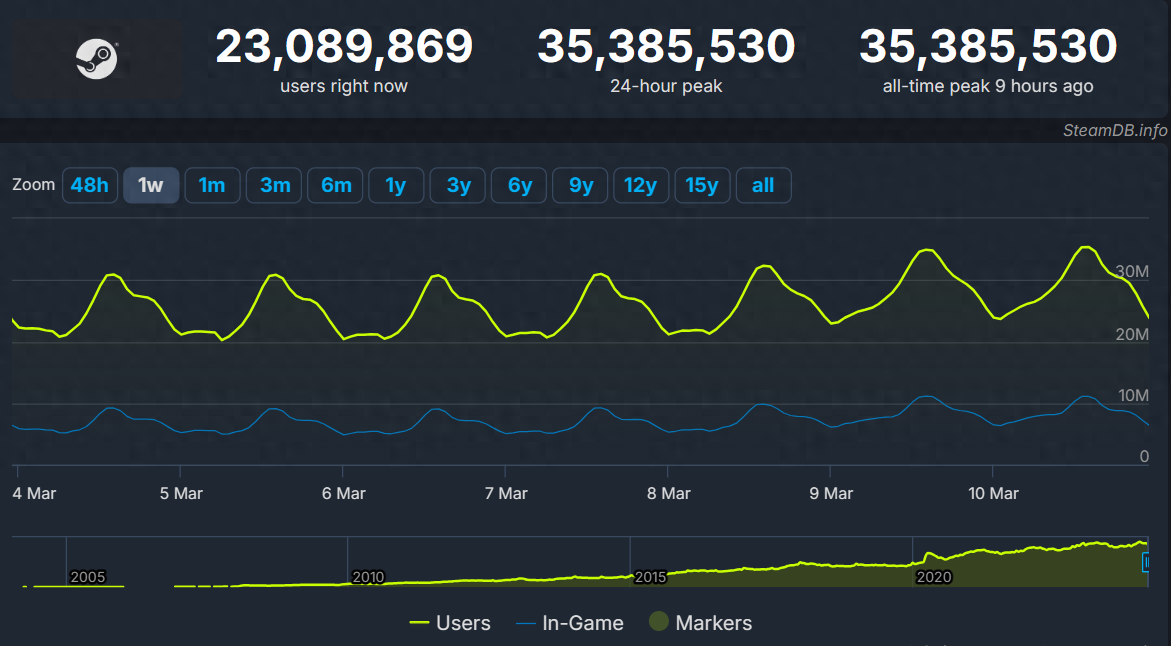
Task: Switch zoom to 1m
Action: point(212,185)
